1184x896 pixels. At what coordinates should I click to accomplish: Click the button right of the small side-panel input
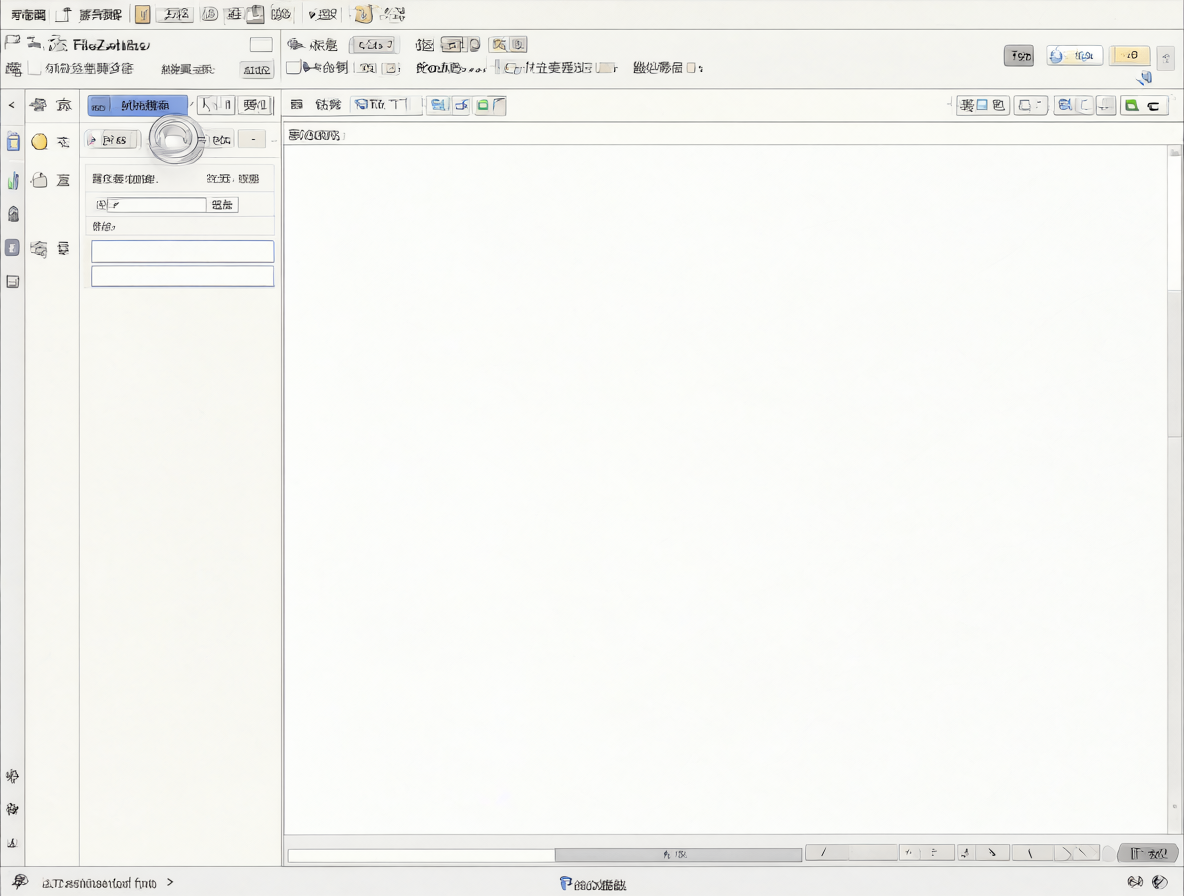tap(224, 205)
